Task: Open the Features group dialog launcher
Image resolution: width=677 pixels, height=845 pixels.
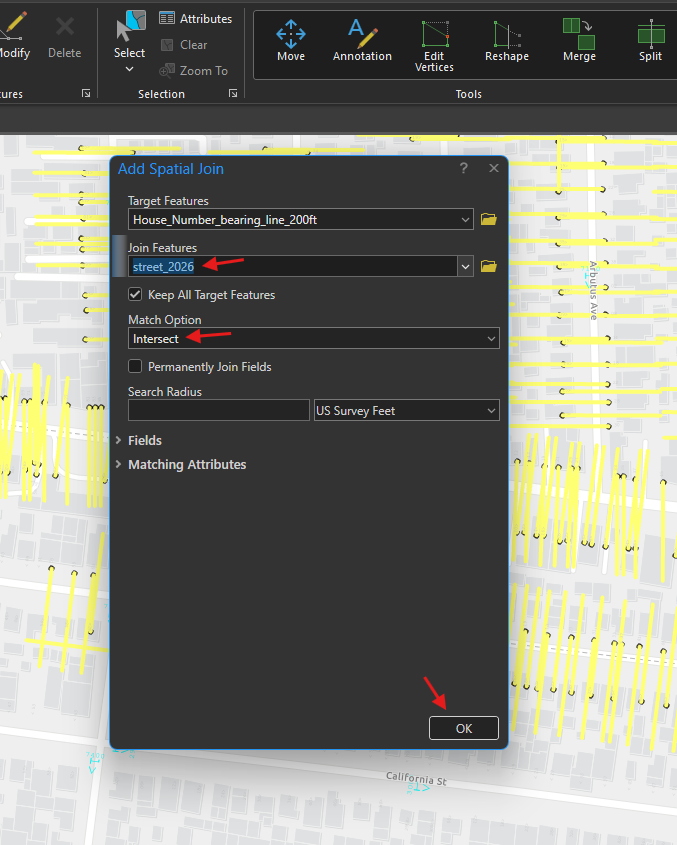Action: (x=86, y=94)
